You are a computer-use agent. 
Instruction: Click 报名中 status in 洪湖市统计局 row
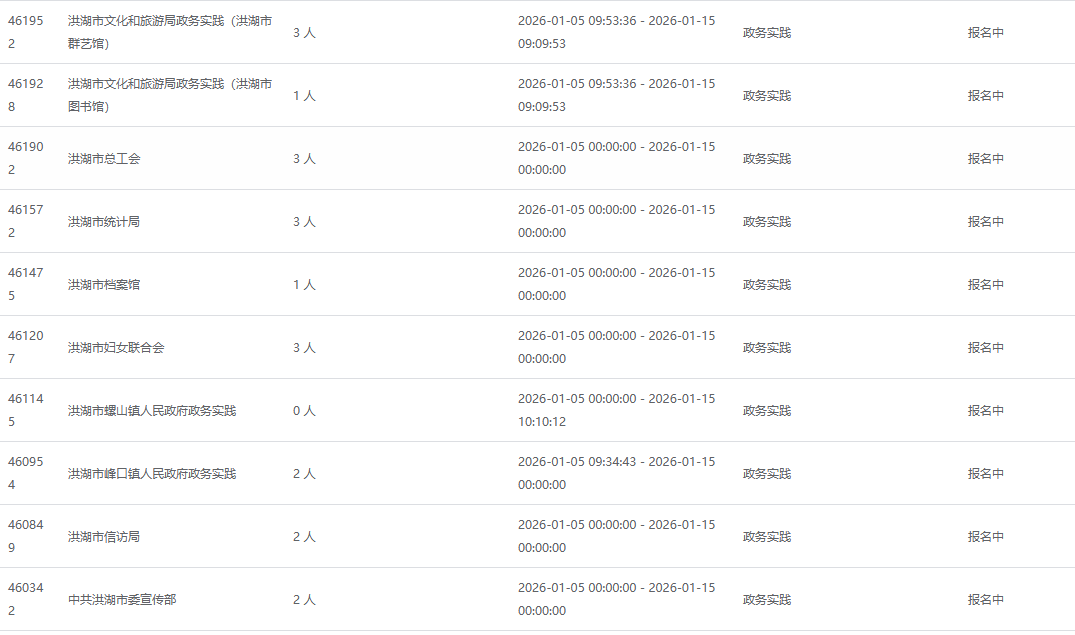point(985,221)
